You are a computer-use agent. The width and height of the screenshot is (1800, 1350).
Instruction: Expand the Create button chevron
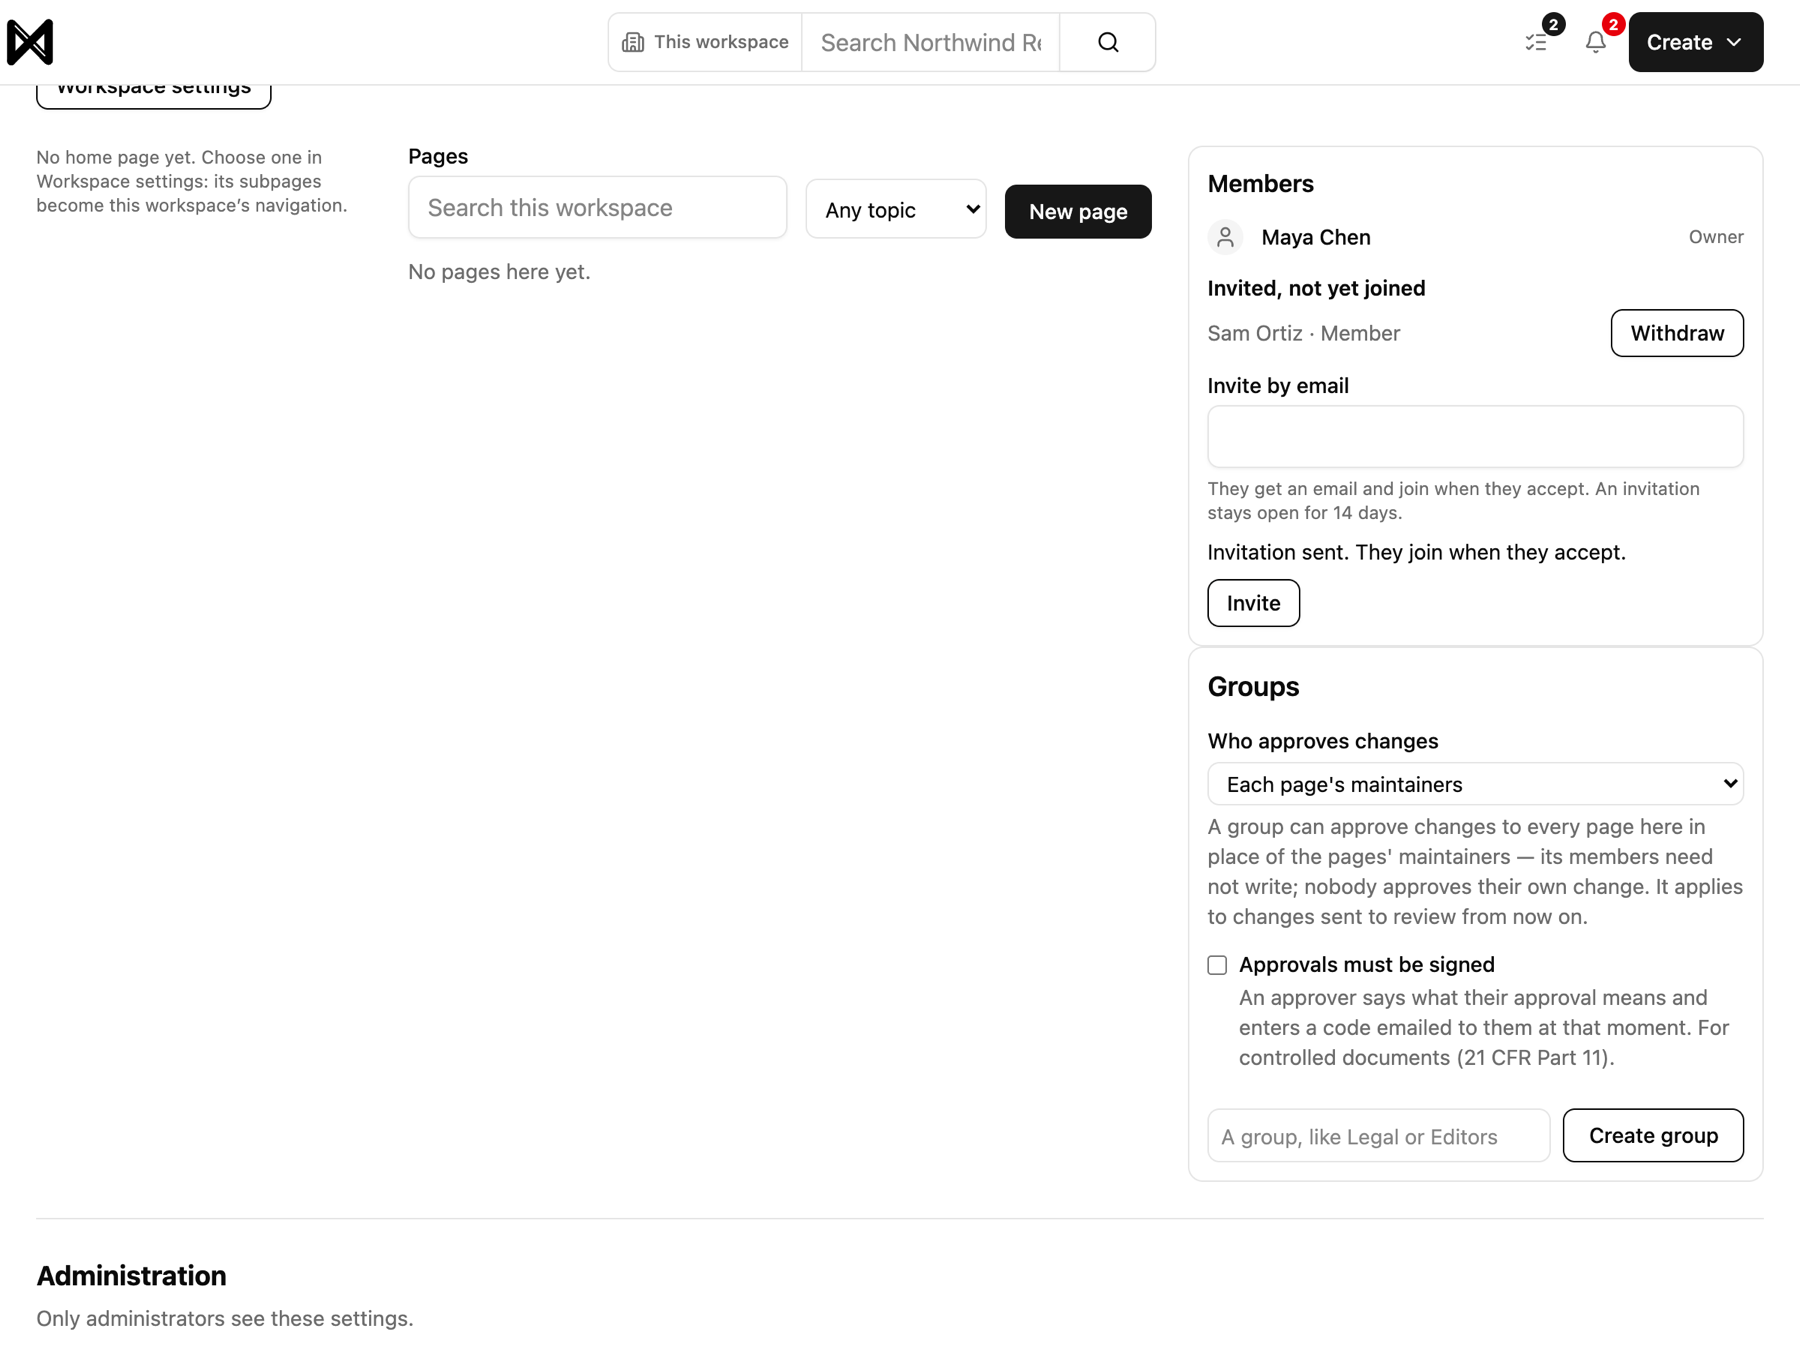(x=1734, y=42)
